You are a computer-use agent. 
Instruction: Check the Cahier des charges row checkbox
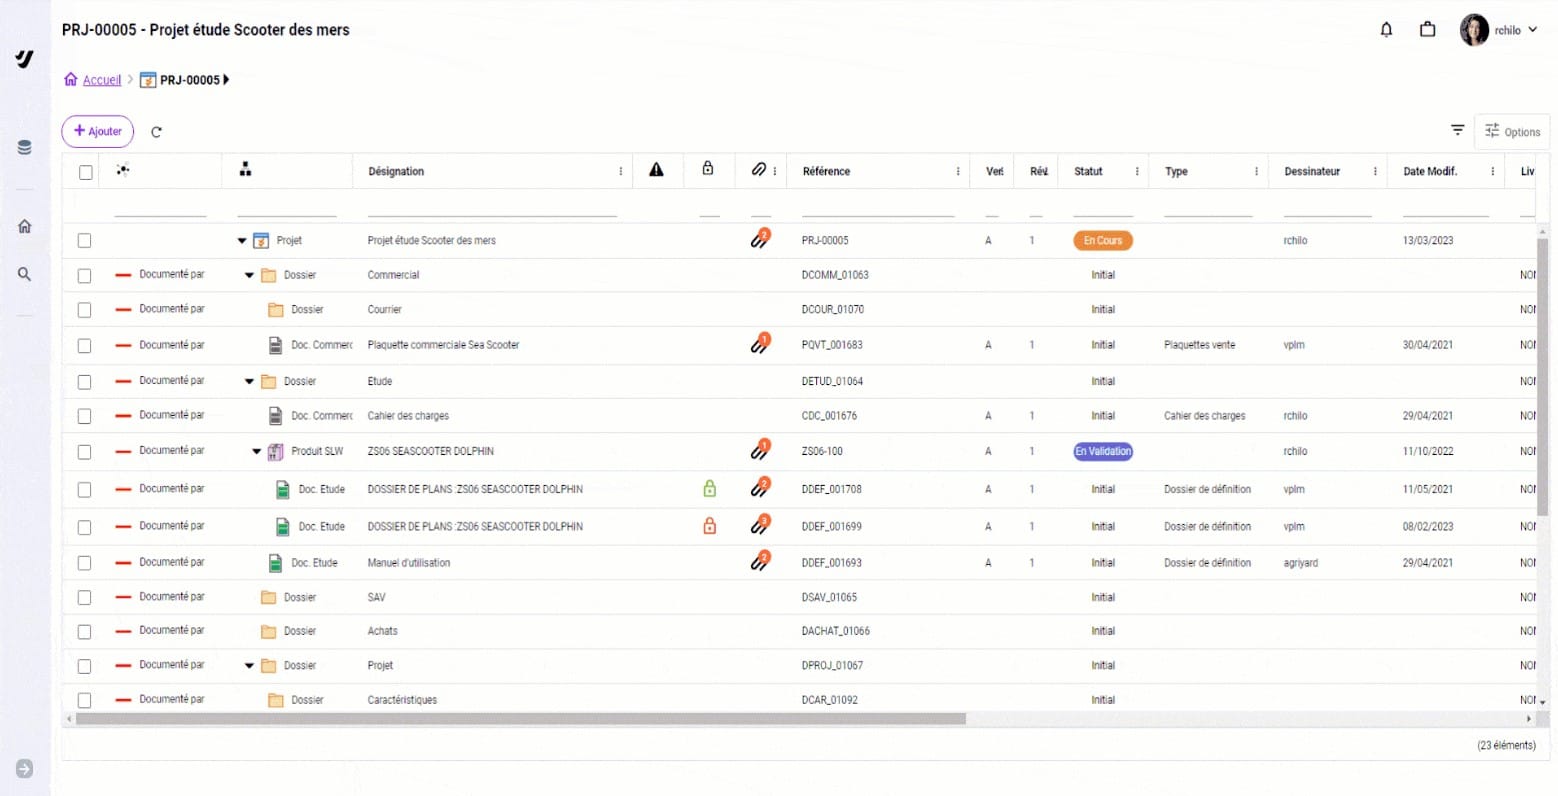pyautogui.click(x=84, y=416)
